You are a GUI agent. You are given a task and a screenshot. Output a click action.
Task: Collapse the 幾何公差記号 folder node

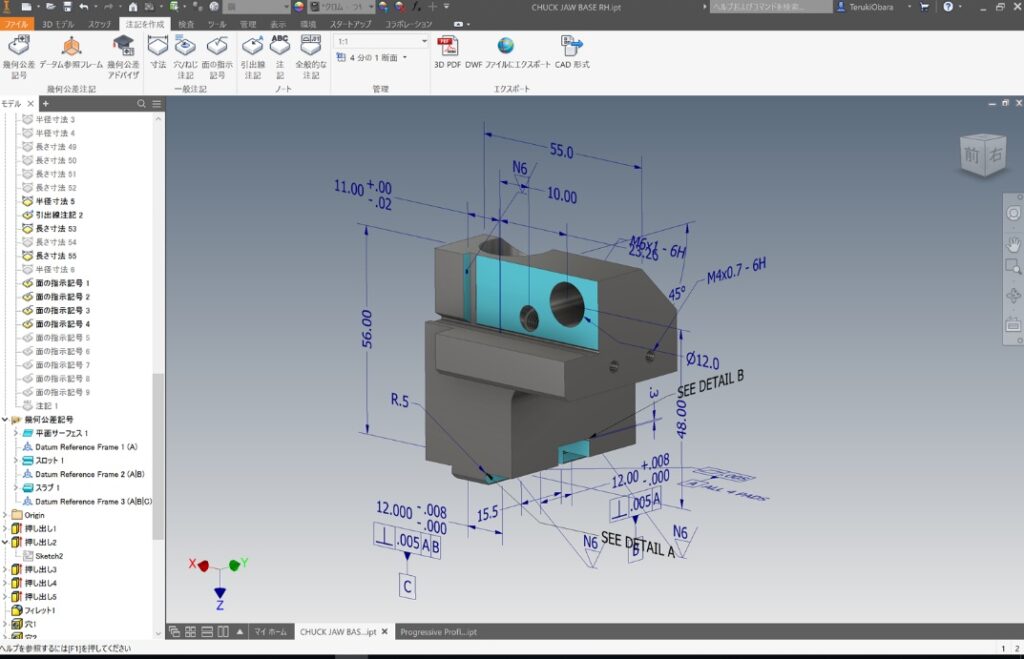tap(6, 420)
